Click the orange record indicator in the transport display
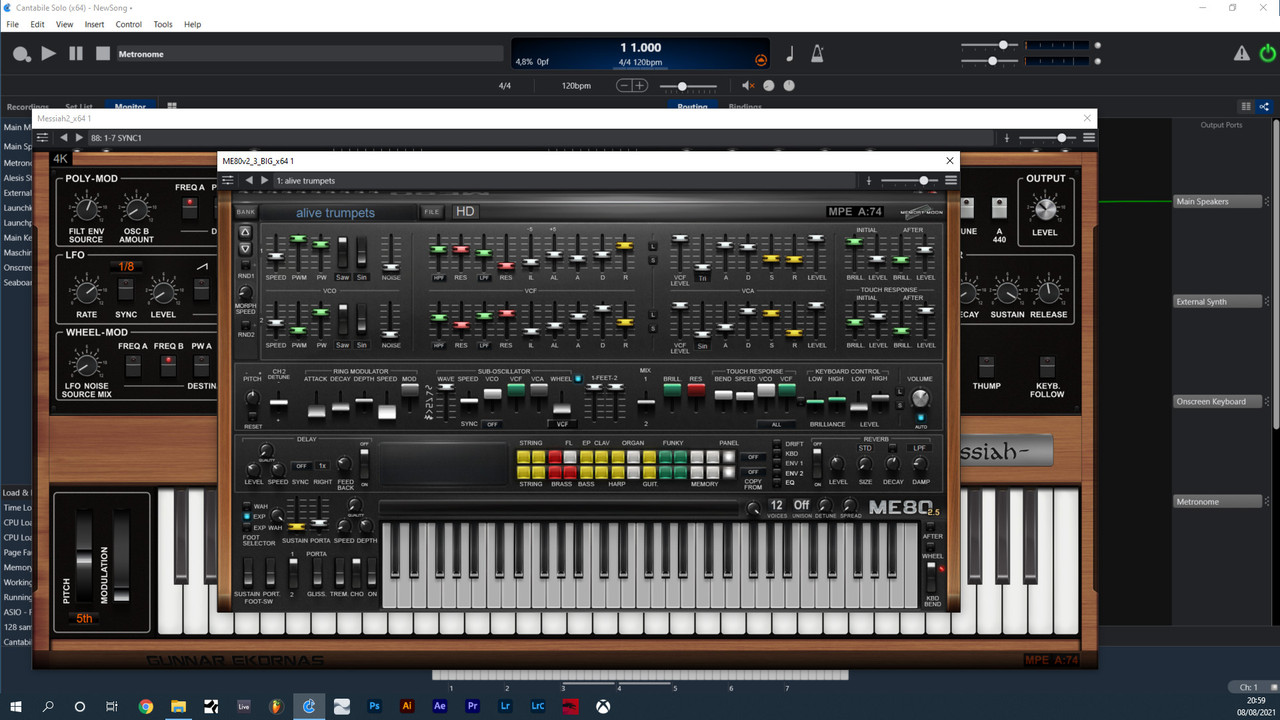The width and height of the screenshot is (1280, 720). click(x=761, y=60)
